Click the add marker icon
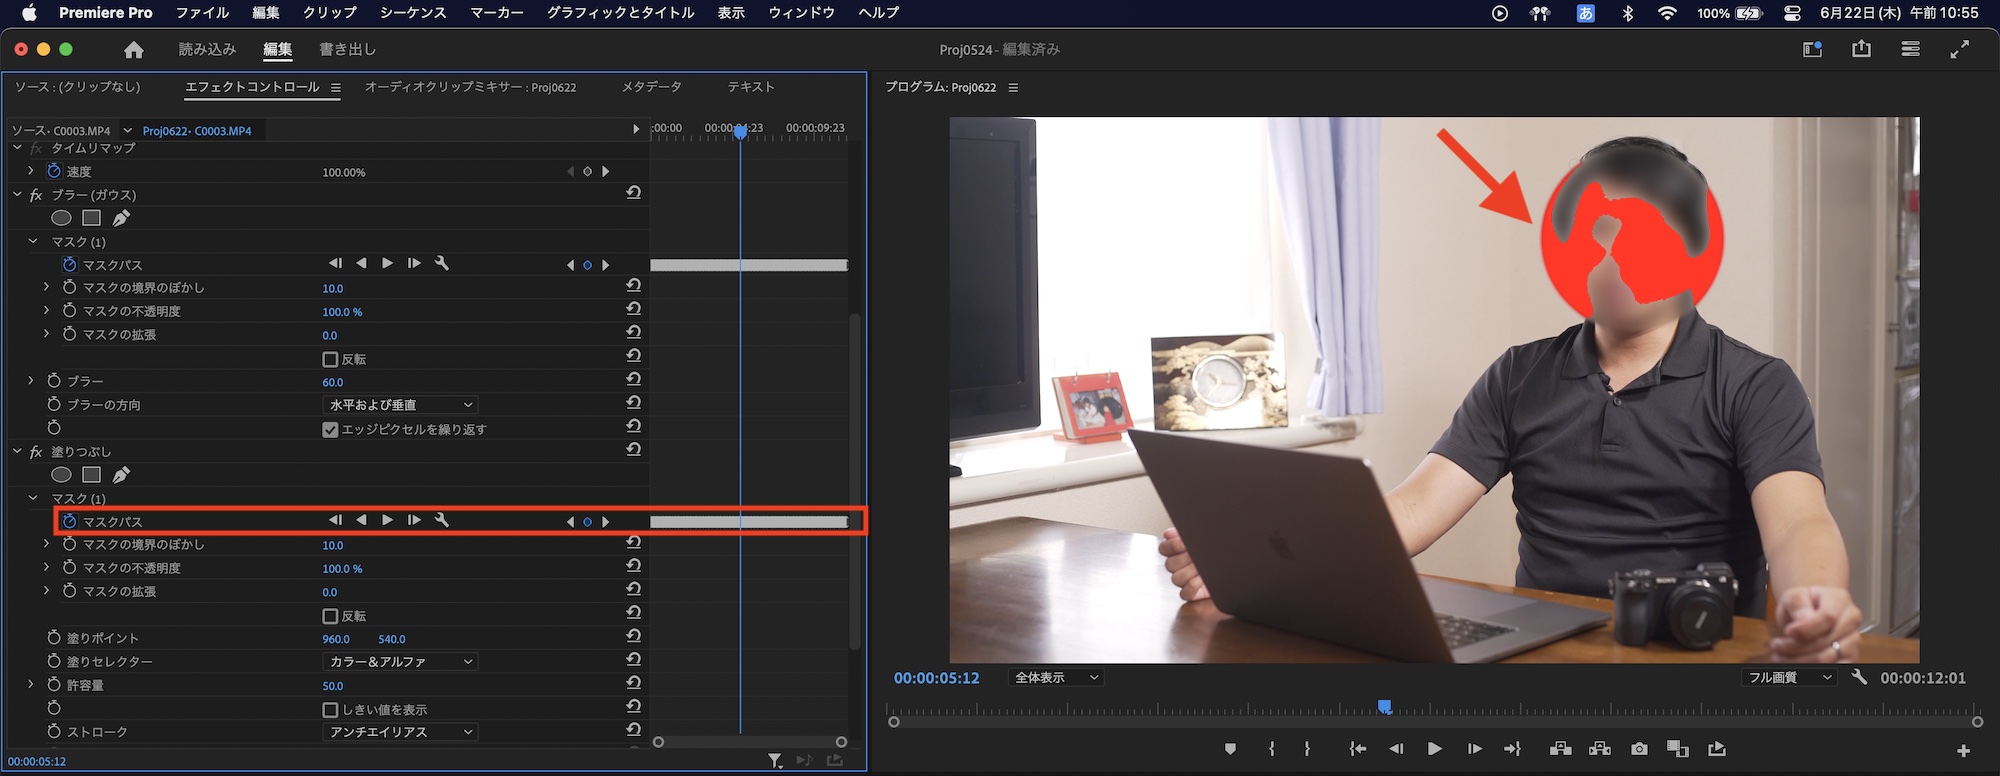The image size is (2000, 776). (x=1230, y=749)
